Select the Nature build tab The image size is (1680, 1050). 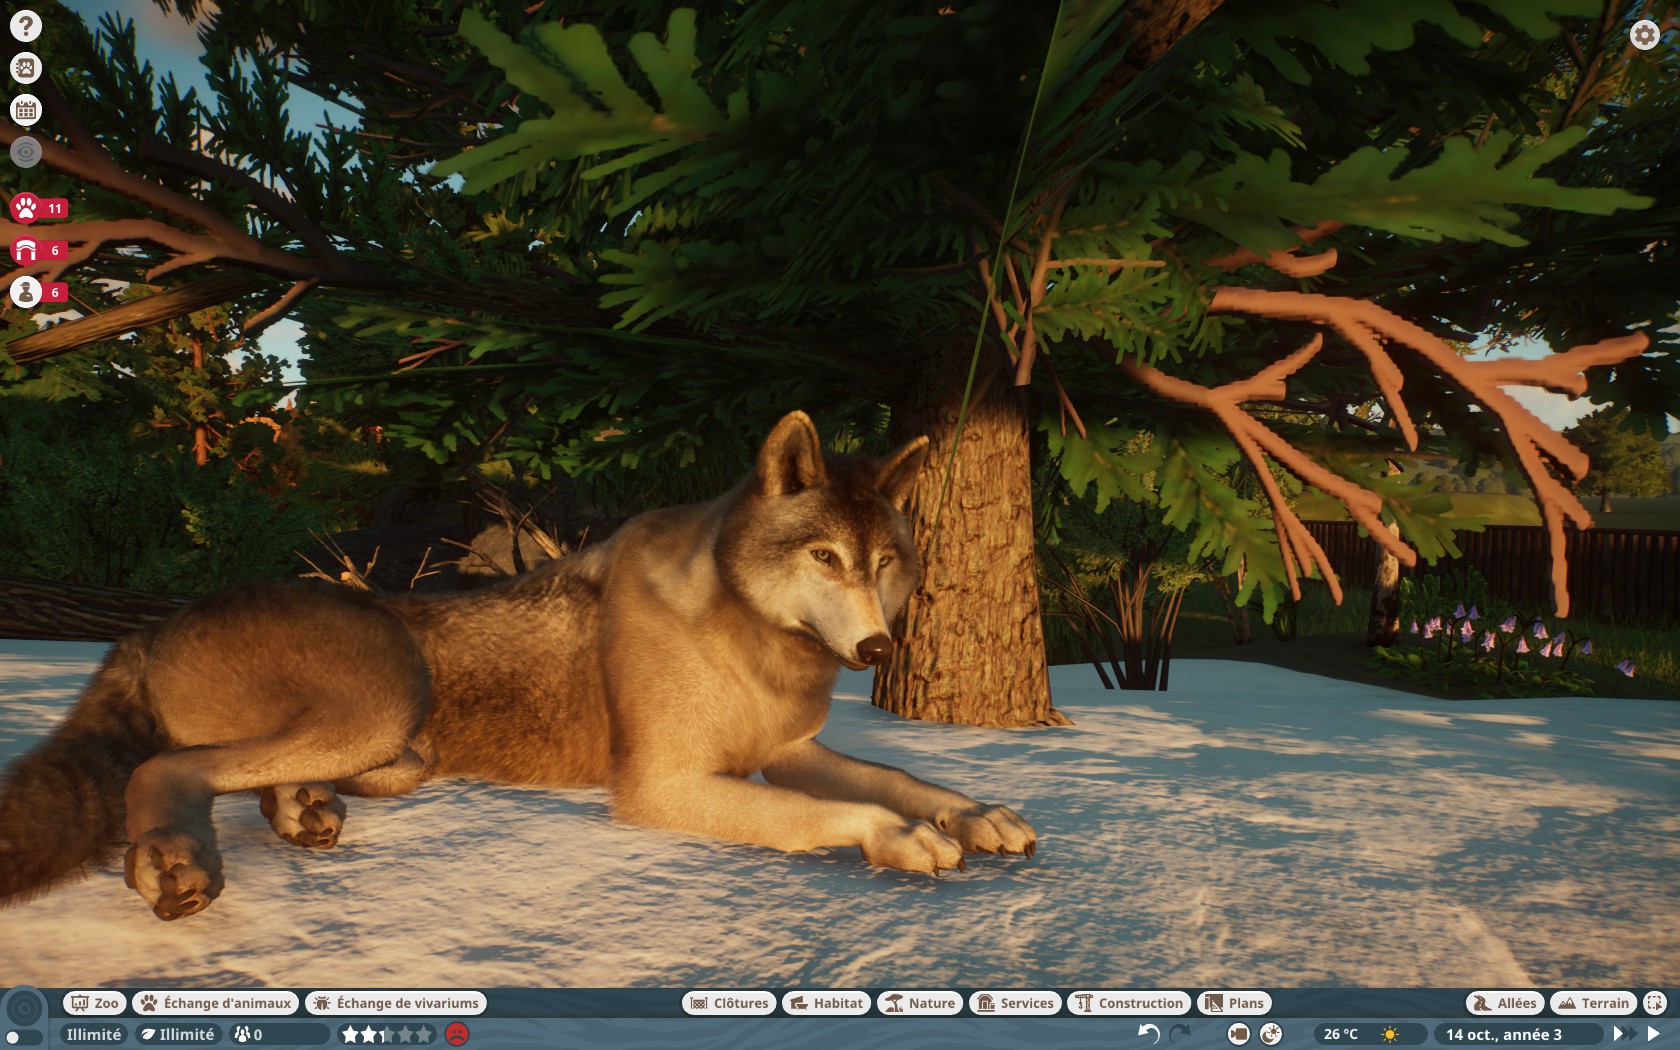[x=920, y=1003]
